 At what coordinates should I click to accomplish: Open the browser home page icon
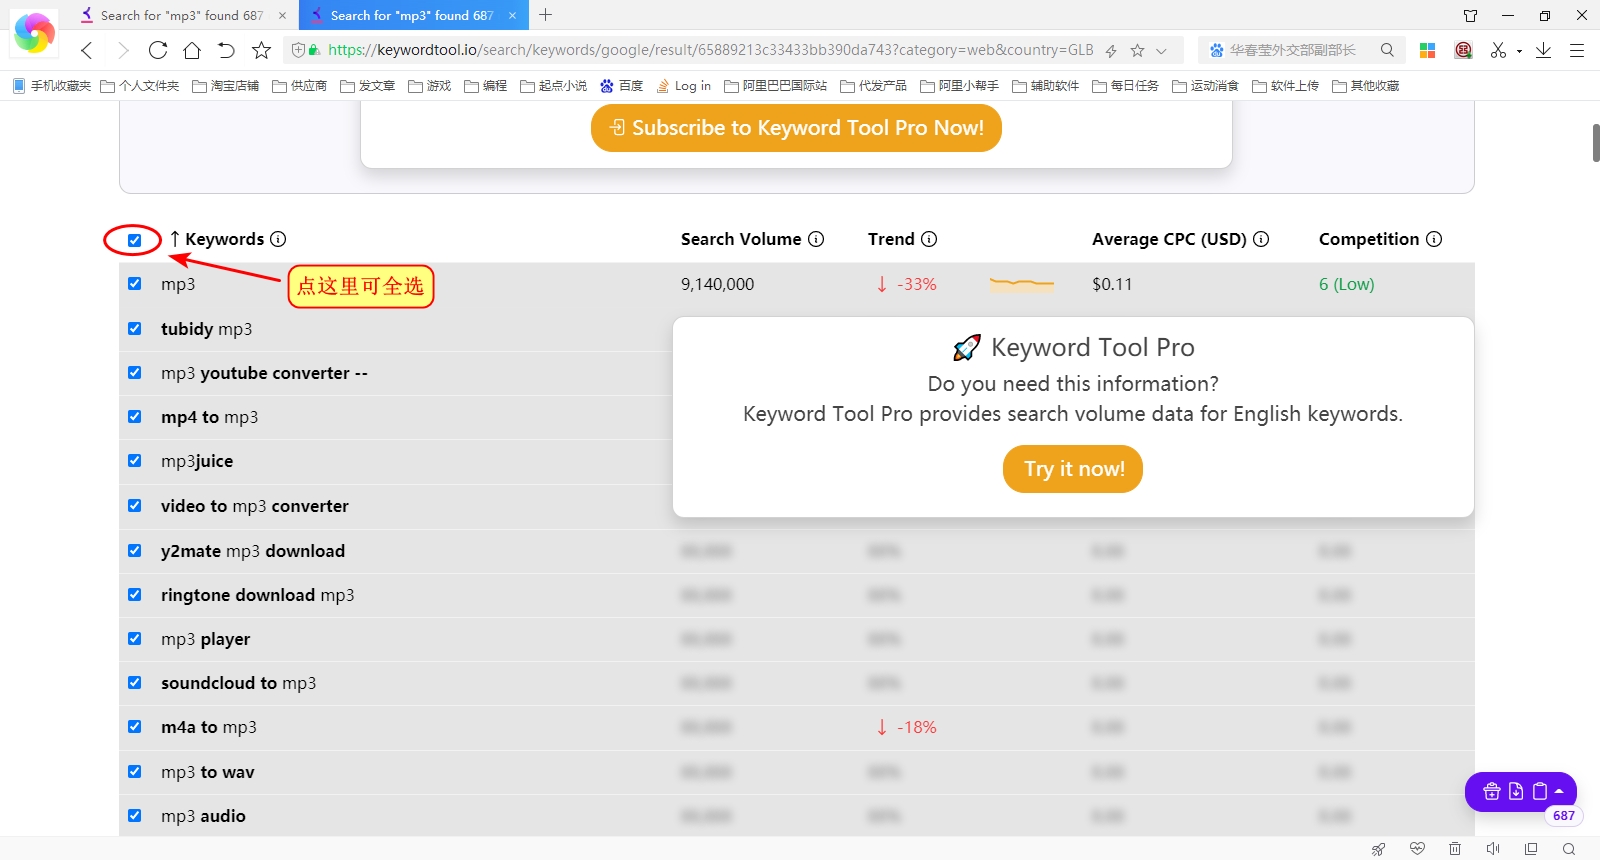(x=192, y=50)
